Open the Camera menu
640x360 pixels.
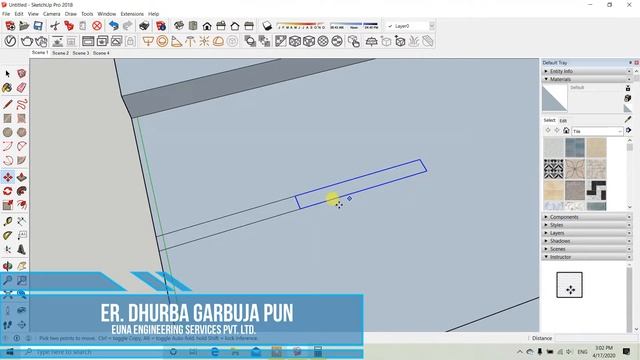pos(51,14)
